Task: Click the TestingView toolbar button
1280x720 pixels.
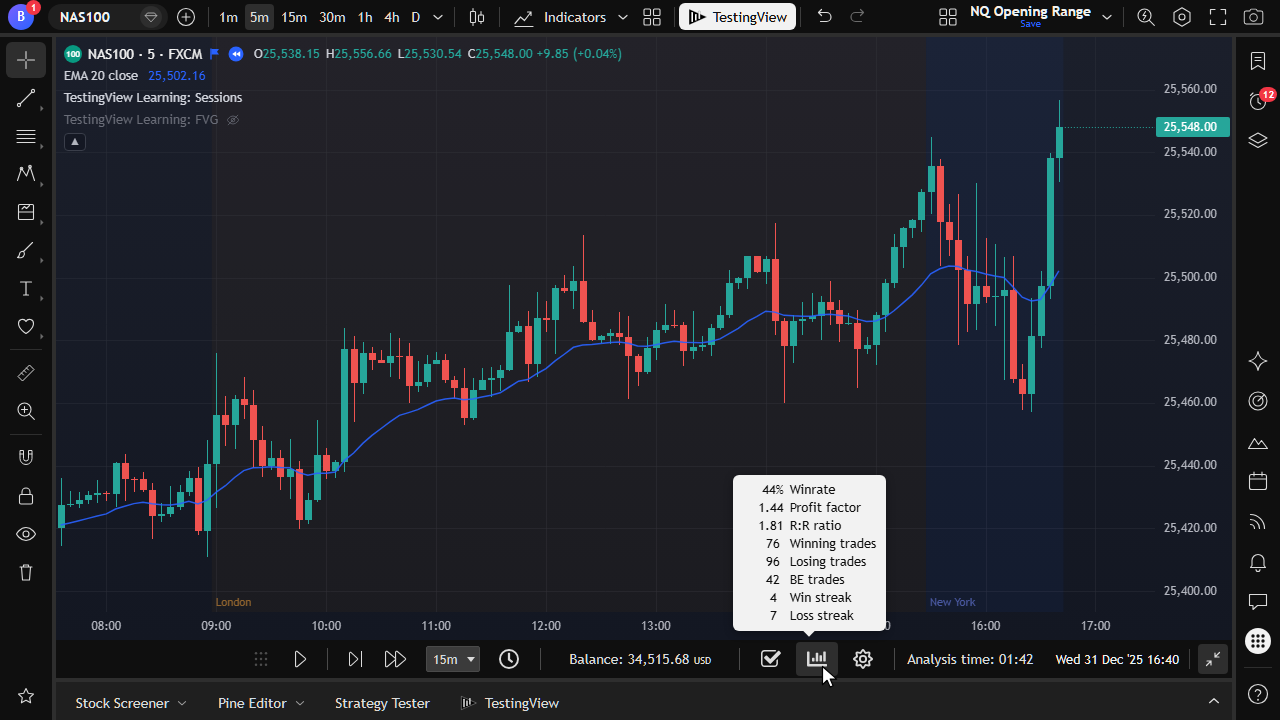Action: (x=738, y=17)
